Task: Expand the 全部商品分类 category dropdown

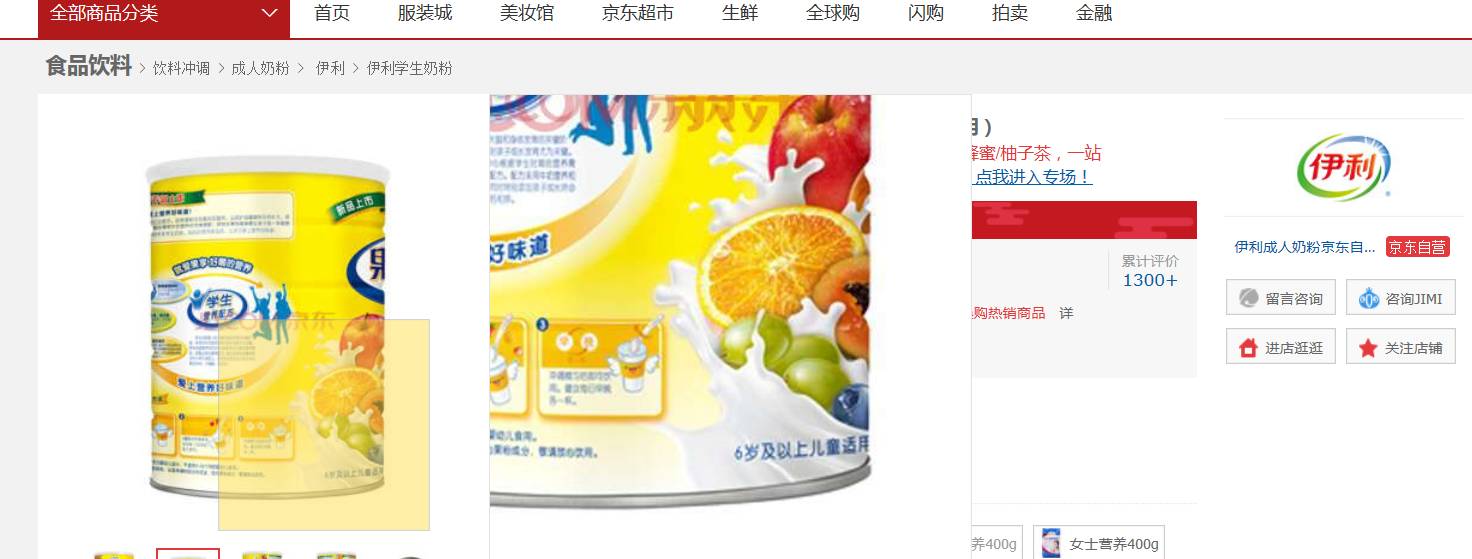Action: point(164,14)
